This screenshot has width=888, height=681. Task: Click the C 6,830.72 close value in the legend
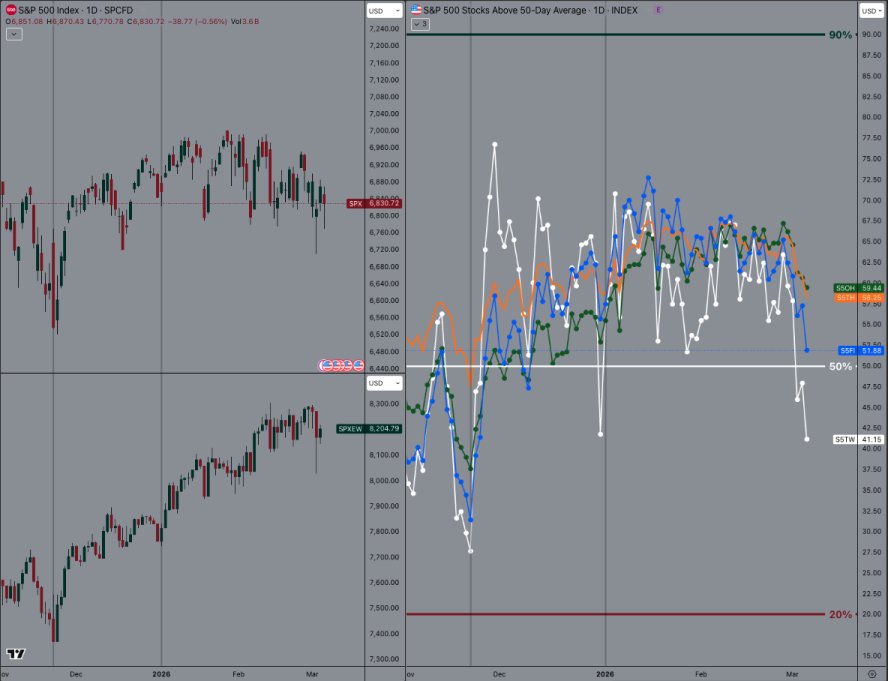146,22
